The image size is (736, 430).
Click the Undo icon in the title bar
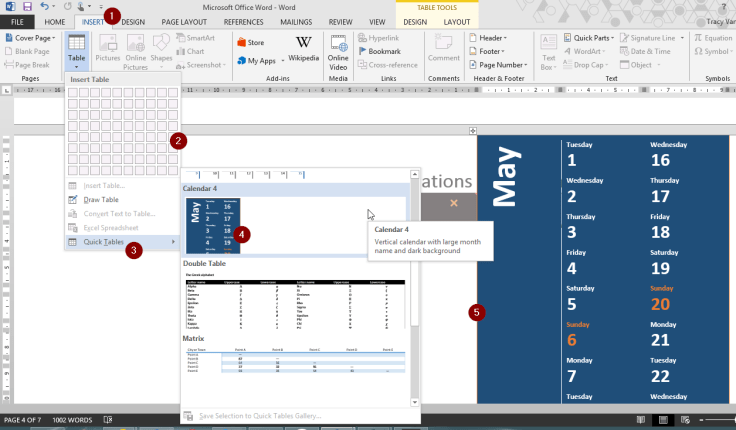[x=45, y=7]
